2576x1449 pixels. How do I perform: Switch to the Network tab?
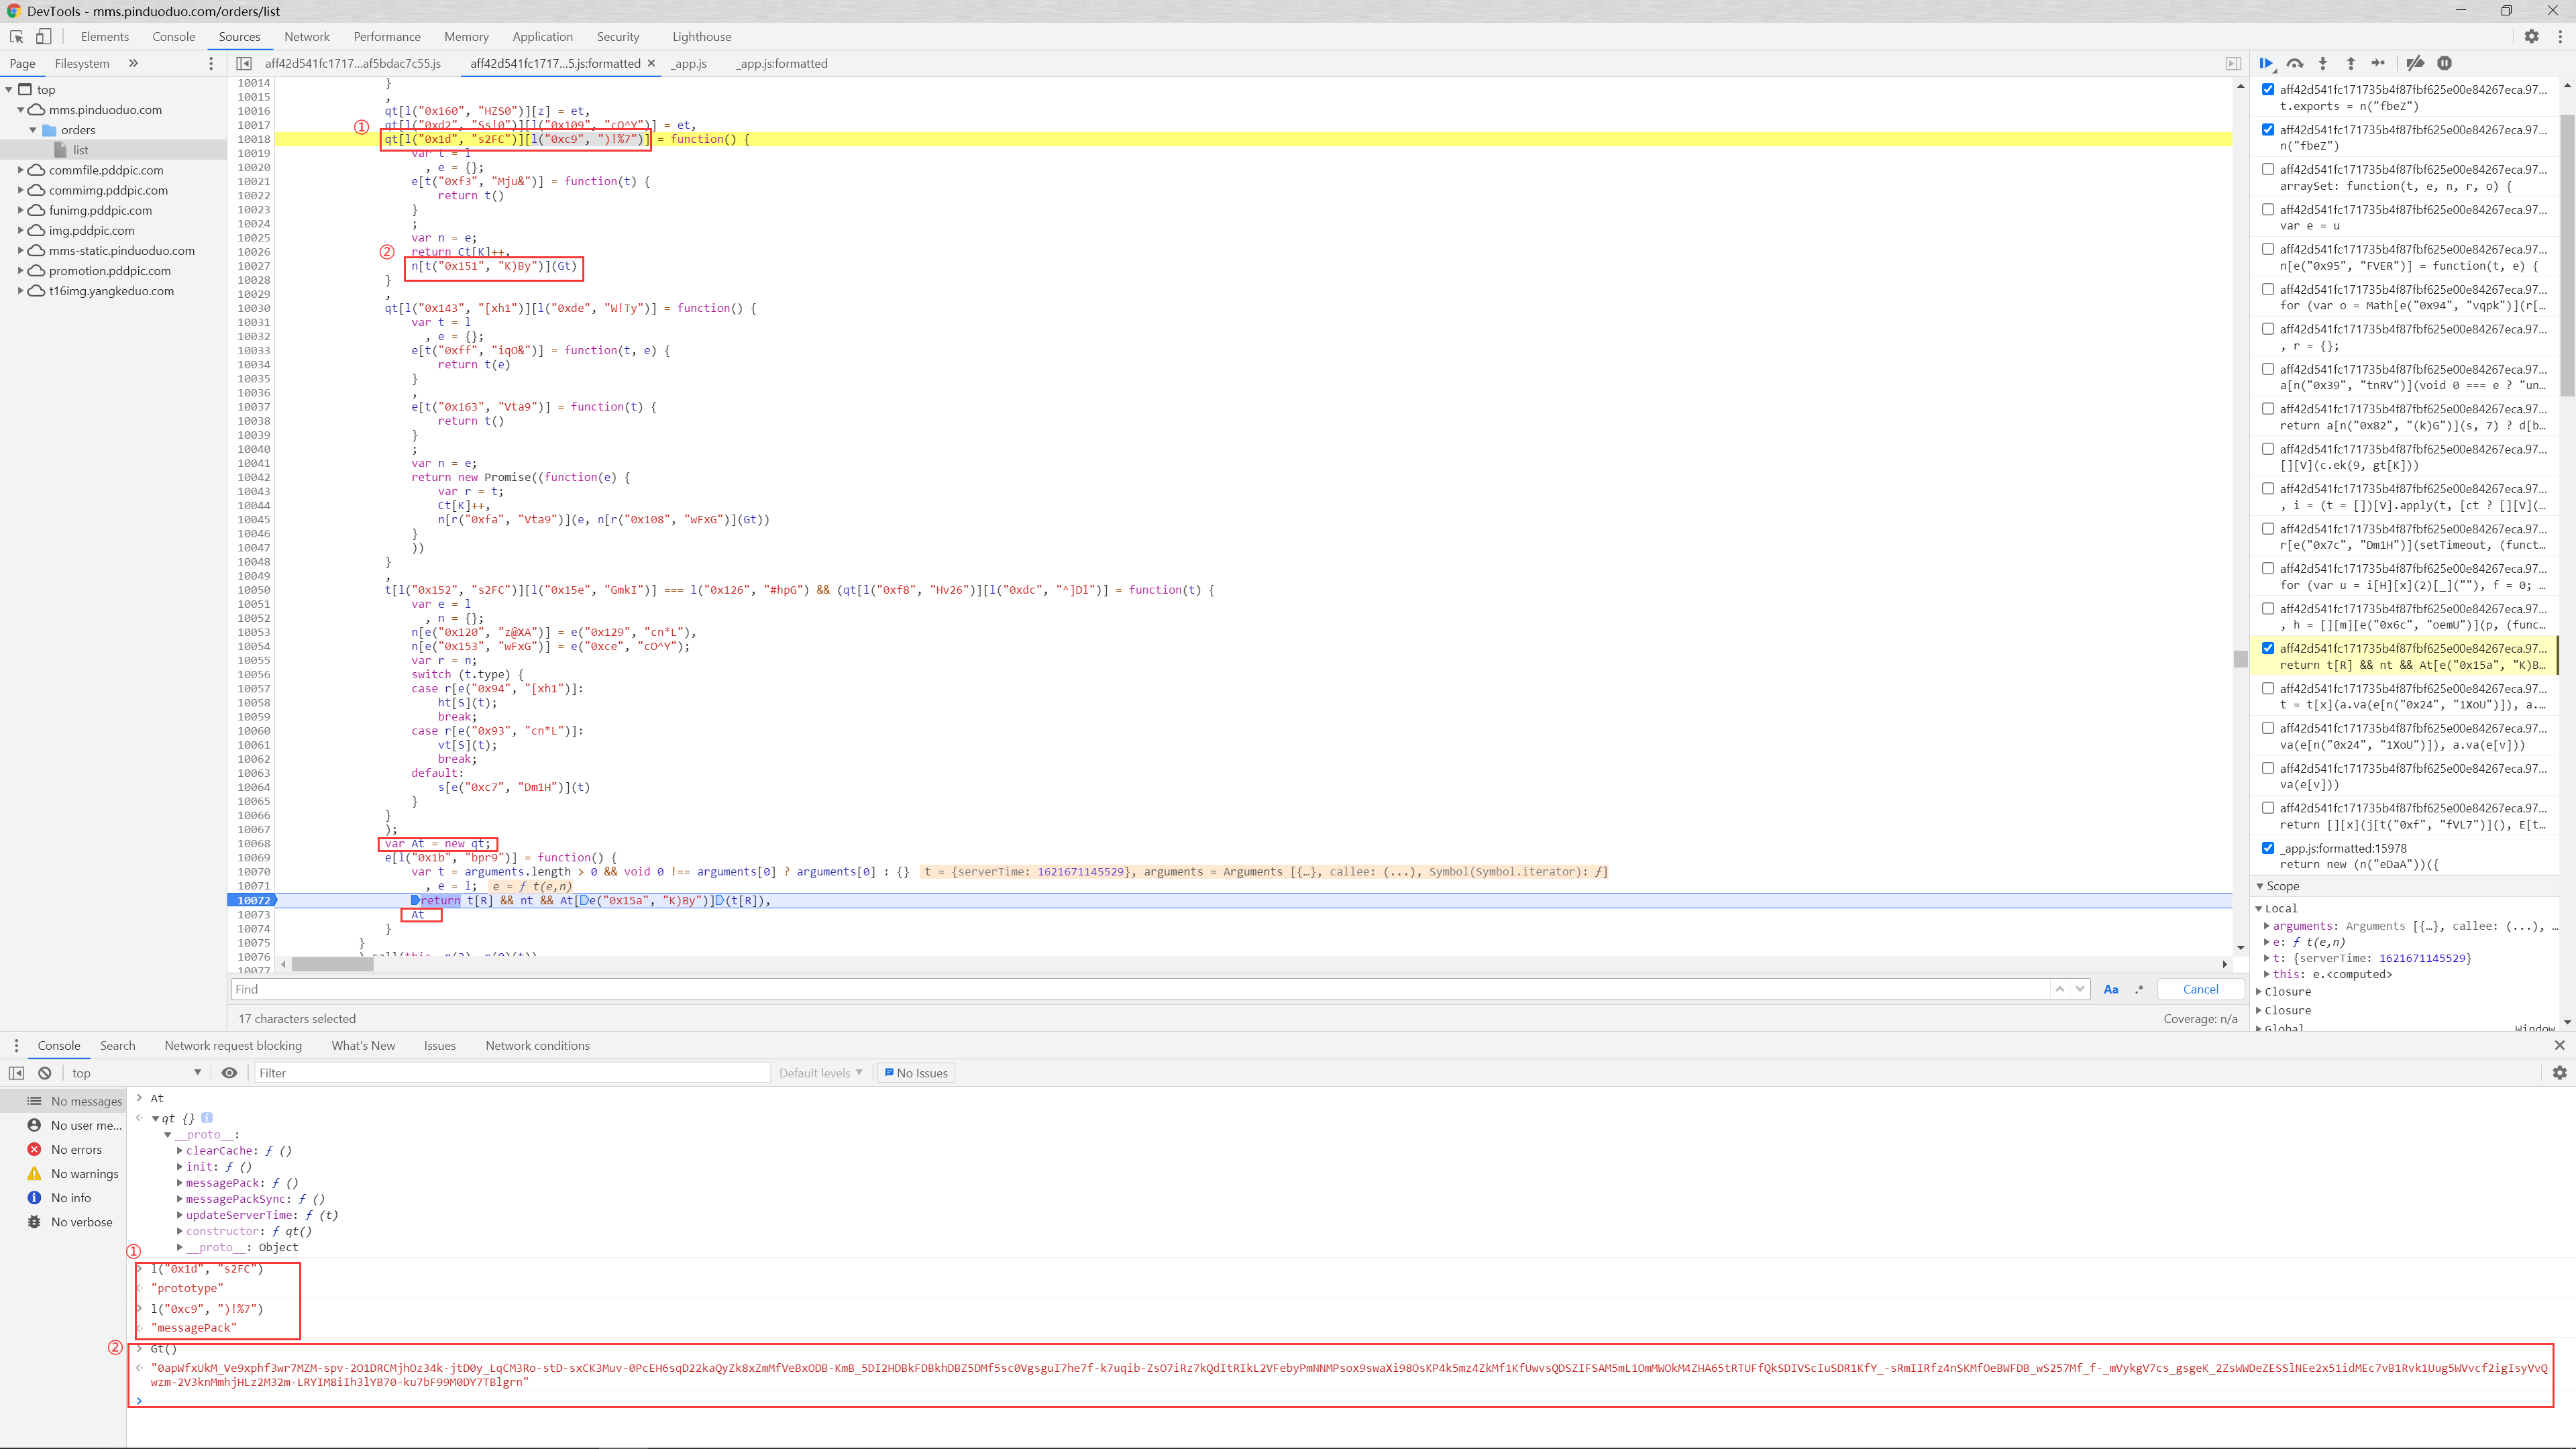306,37
